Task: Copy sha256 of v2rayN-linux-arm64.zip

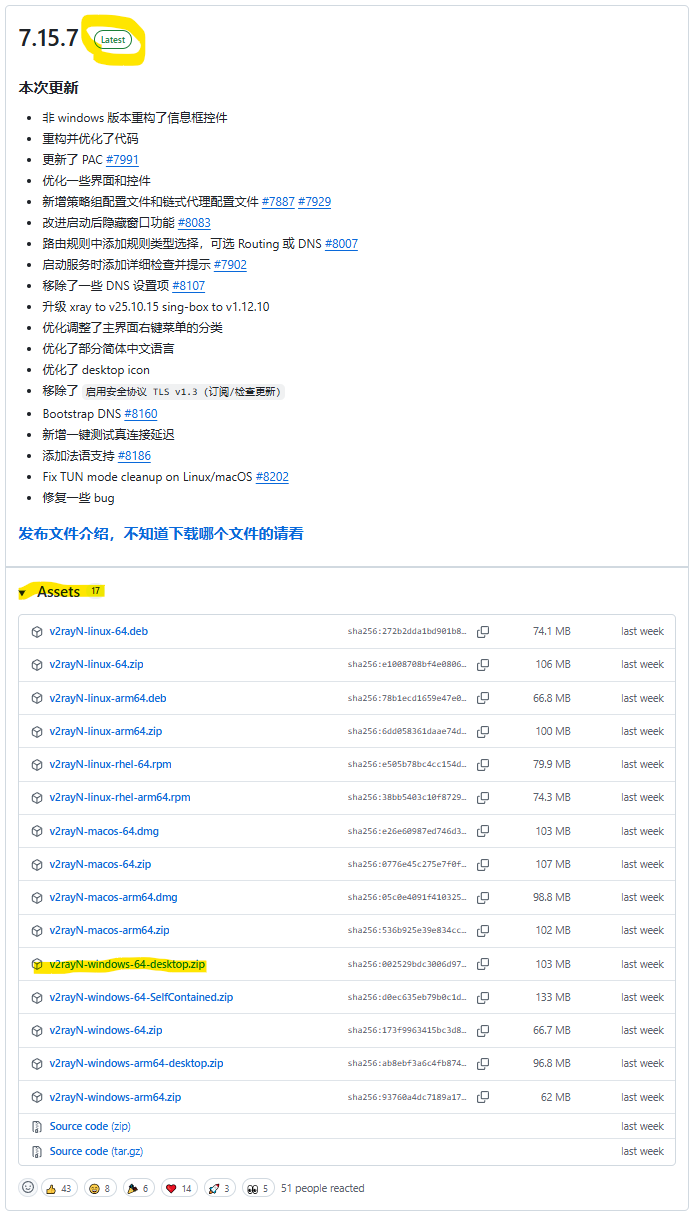Action: [x=483, y=732]
